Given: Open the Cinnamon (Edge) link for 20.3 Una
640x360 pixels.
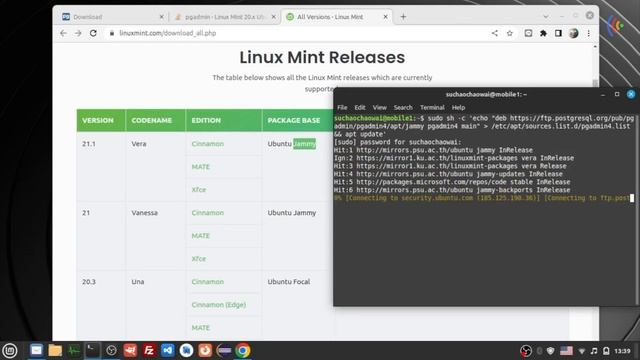Looking at the screenshot, I should click(219, 304).
